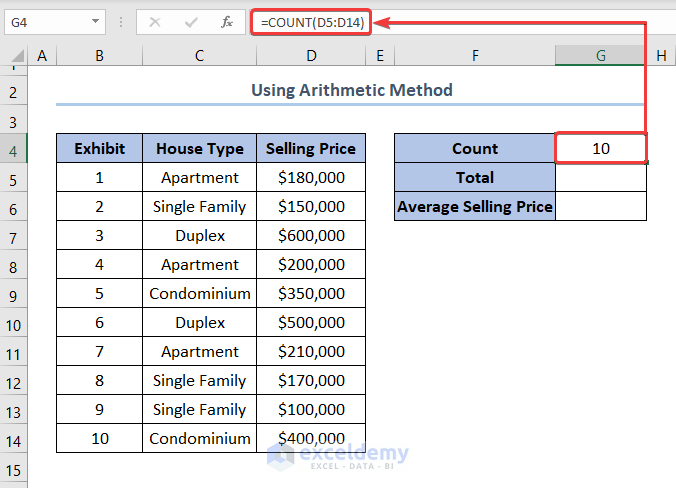
Task: Select column D header
Action: (311, 57)
